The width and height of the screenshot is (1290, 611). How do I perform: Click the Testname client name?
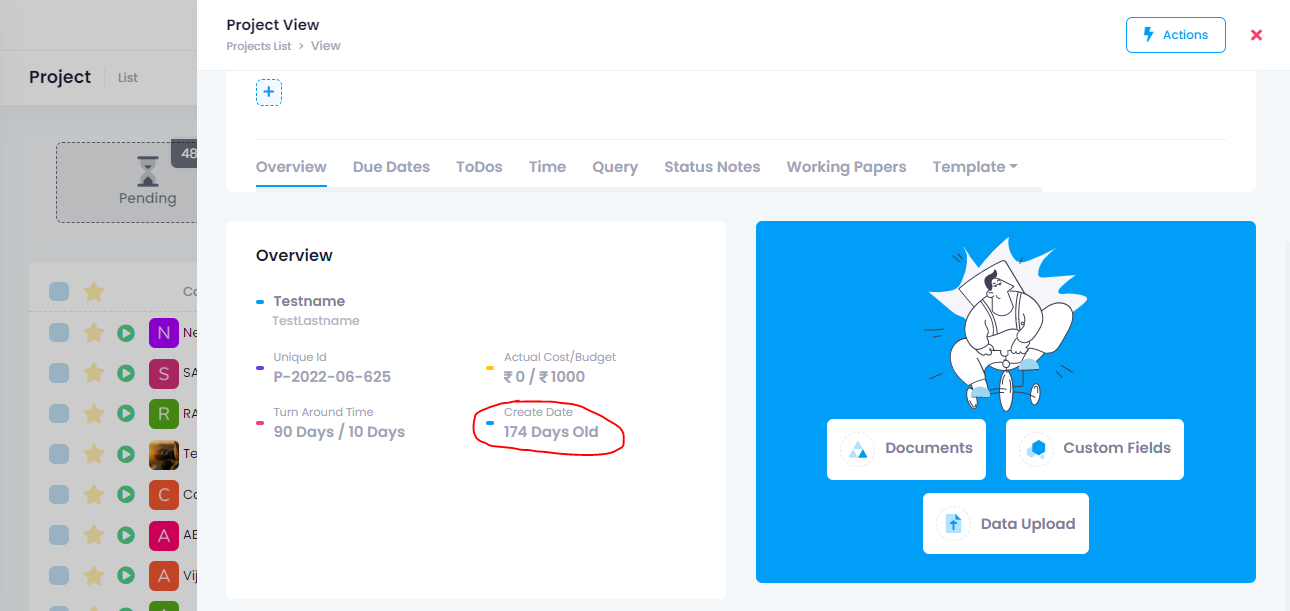(309, 301)
